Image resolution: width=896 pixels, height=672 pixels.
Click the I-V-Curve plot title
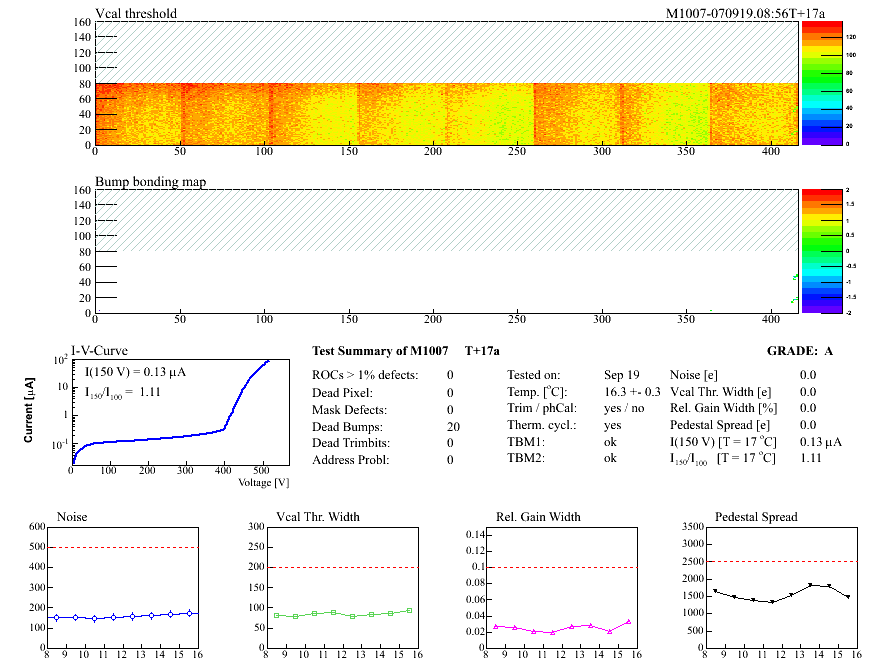pyautogui.click(x=98, y=349)
